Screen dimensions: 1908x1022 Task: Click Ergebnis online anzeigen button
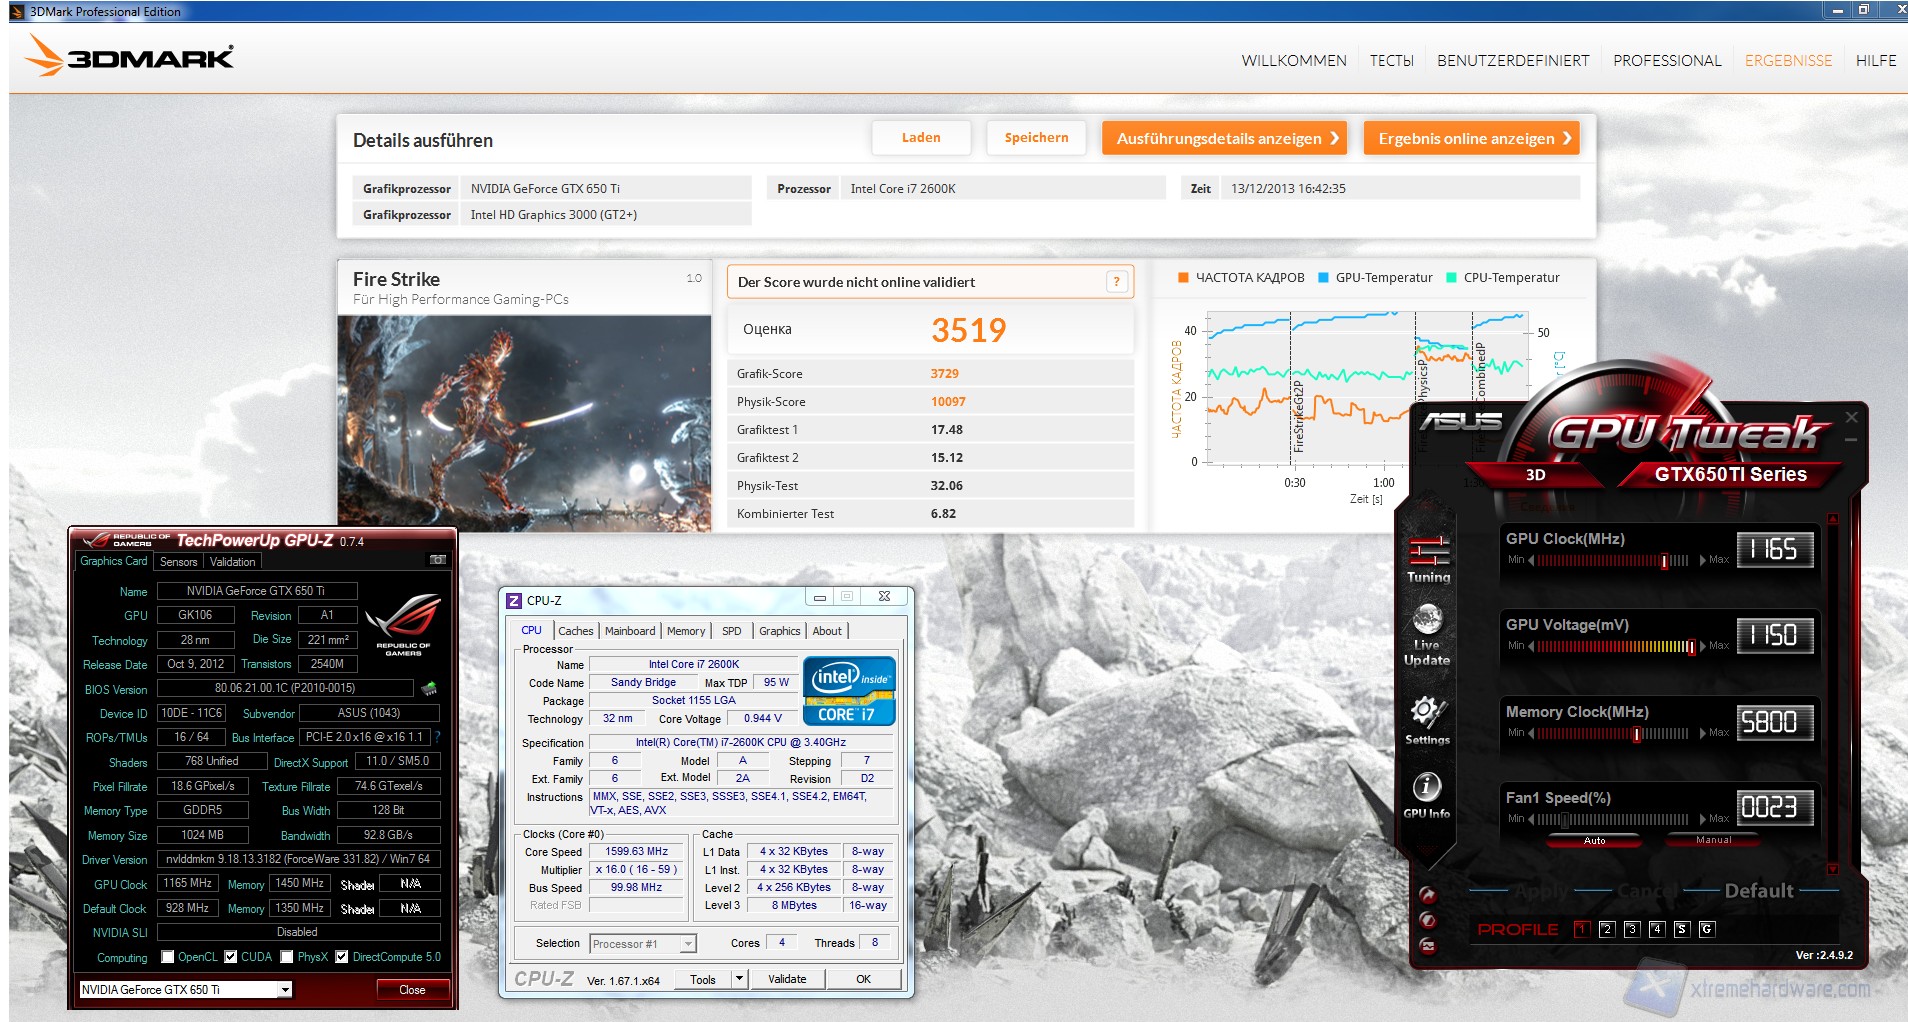click(x=1471, y=138)
